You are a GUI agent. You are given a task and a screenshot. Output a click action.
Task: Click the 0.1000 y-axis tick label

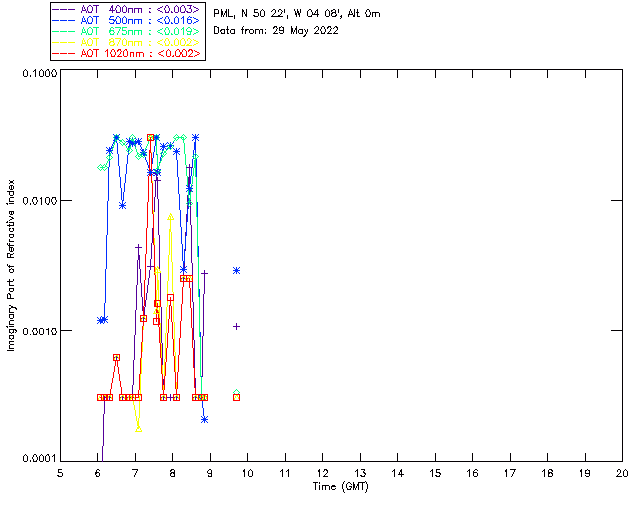[40, 73]
